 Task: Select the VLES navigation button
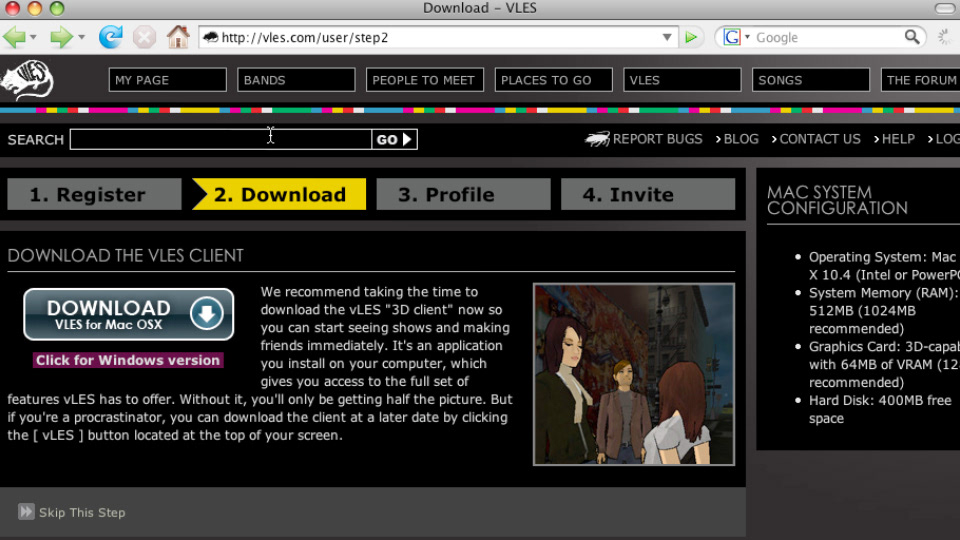click(682, 80)
